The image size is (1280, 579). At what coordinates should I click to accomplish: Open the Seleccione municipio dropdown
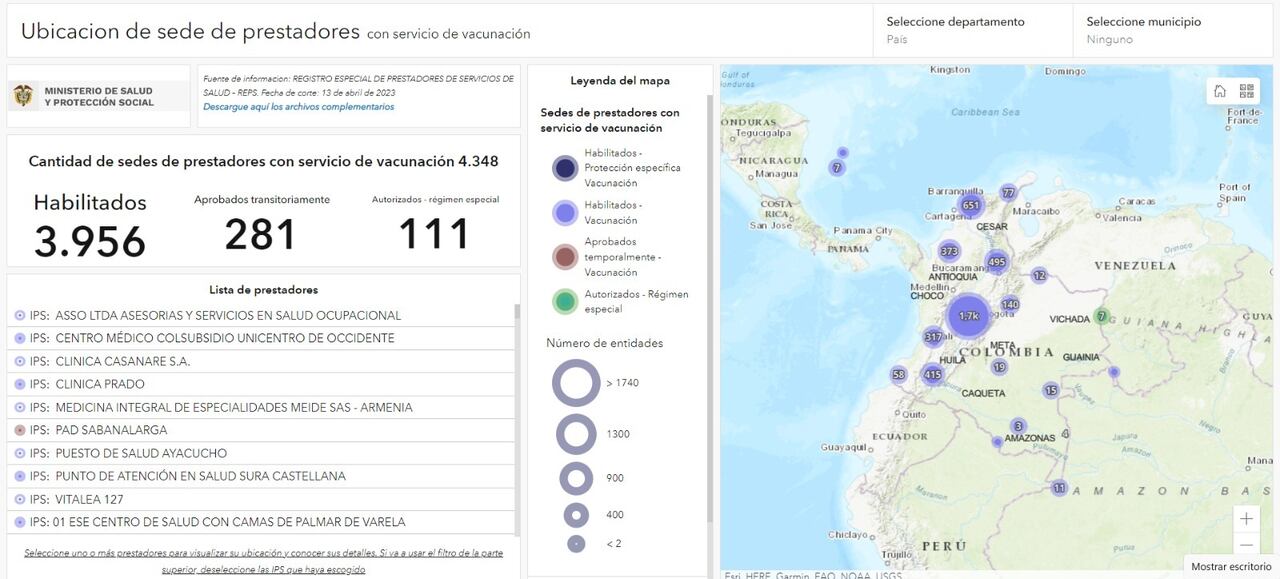(1145, 21)
